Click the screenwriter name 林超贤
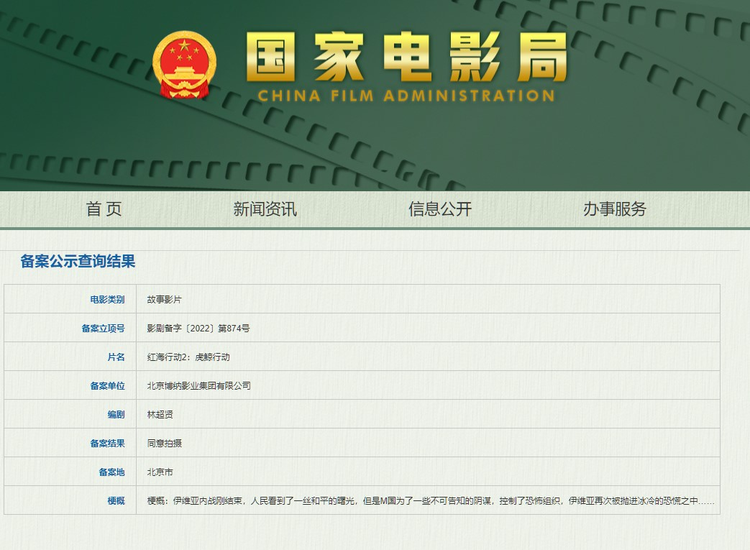The width and height of the screenshot is (750, 550). pyautogui.click(x=160, y=414)
